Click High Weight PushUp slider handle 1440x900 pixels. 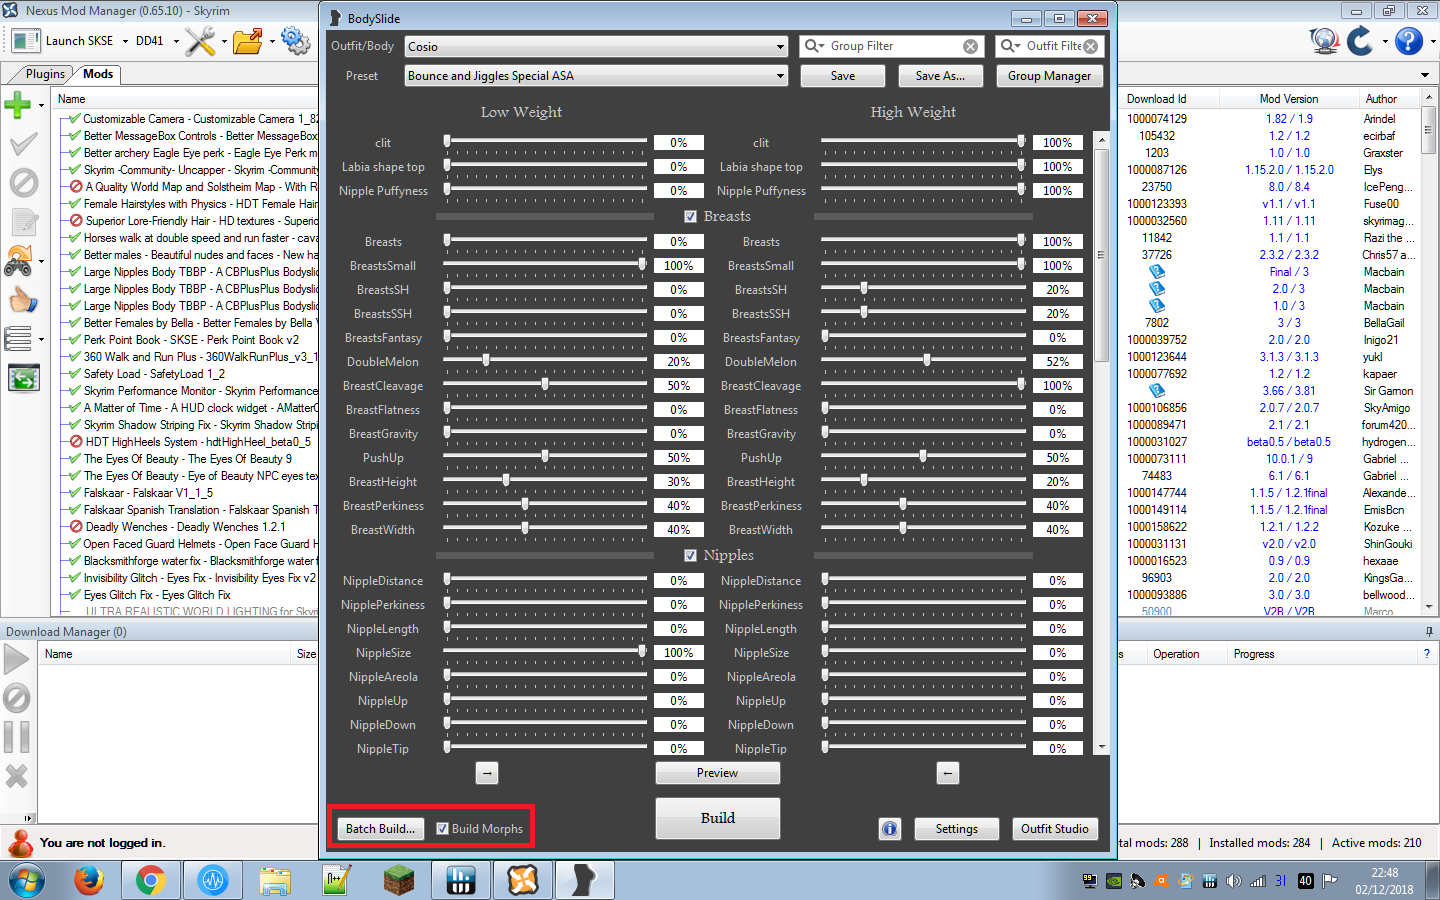tap(922, 456)
